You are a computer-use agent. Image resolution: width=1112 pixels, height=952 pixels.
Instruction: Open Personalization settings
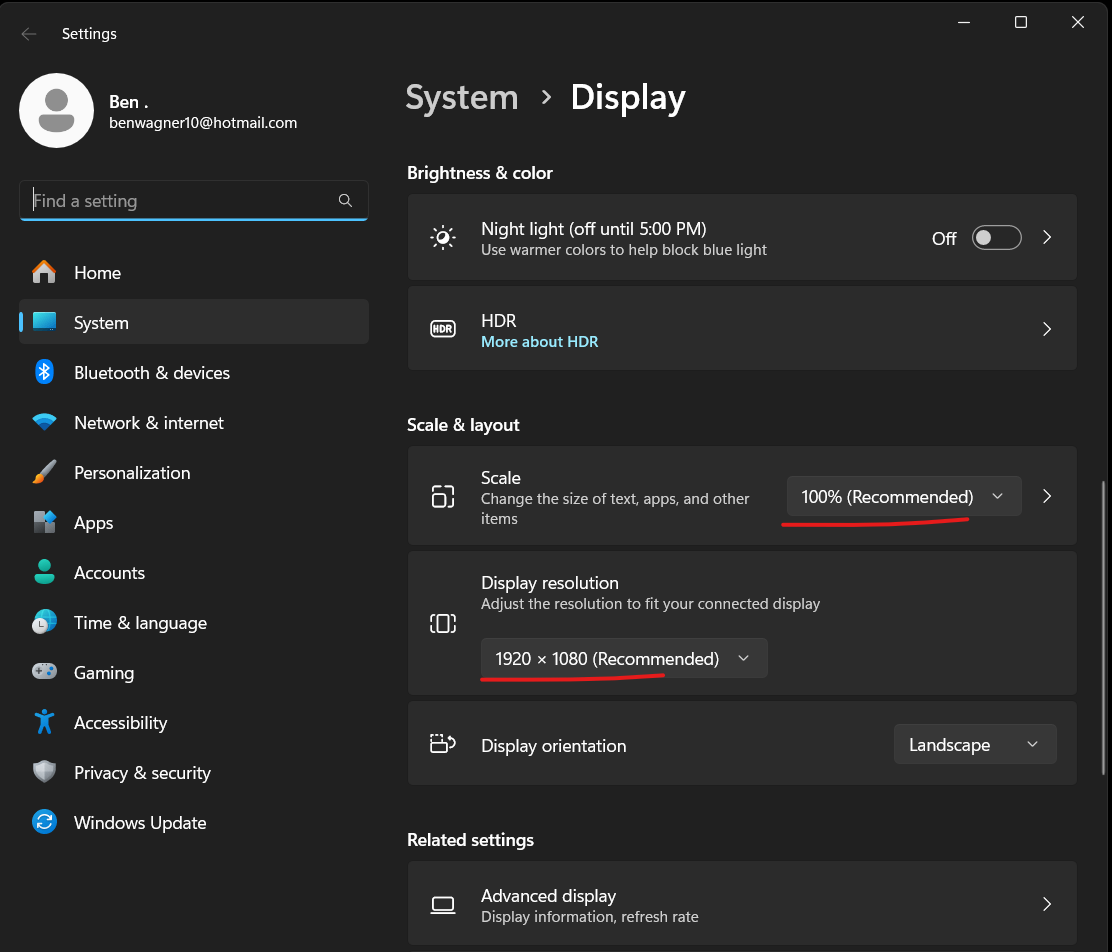pos(194,472)
